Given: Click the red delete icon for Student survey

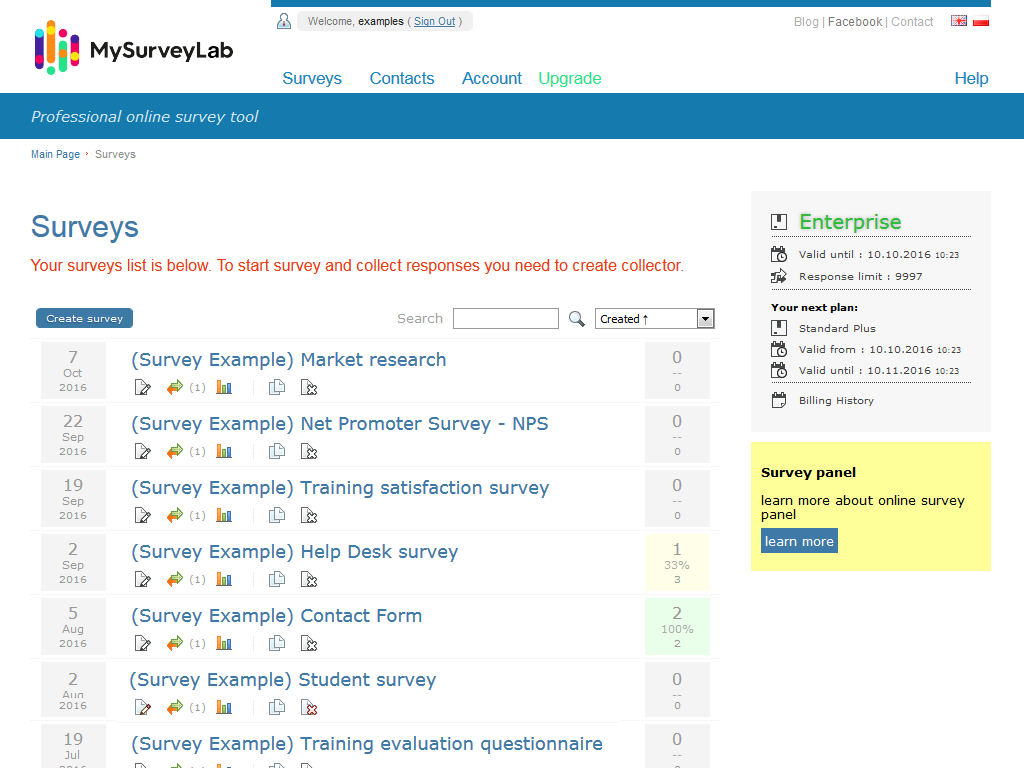Looking at the screenshot, I should pyautogui.click(x=310, y=708).
